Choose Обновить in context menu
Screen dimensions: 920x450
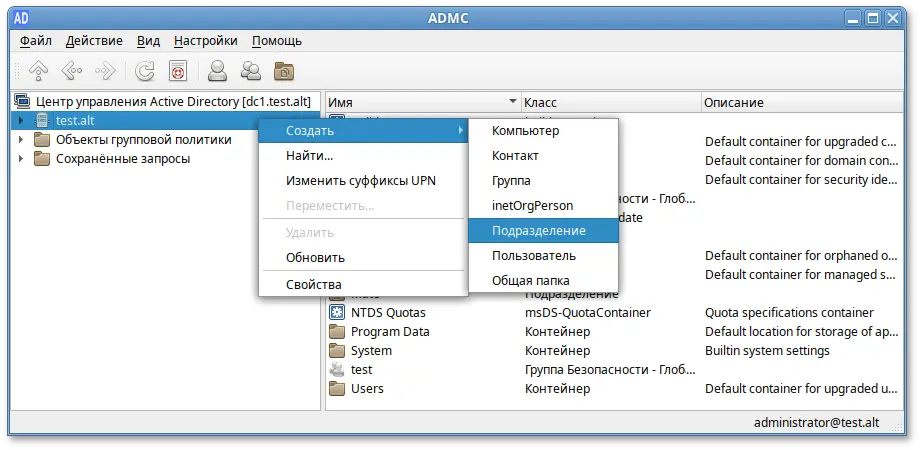[x=363, y=258]
